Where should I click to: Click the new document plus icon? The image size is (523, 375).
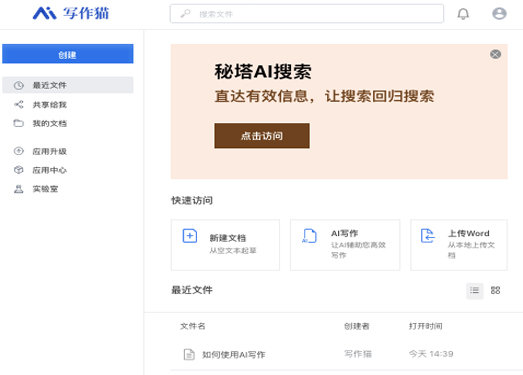click(190, 236)
